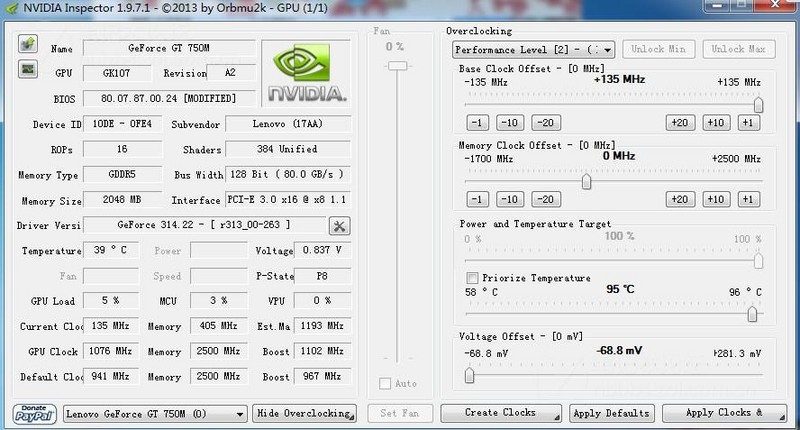The image size is (800, 430).
Task: Click Current Clock value 135 MHz
Action: click(x=111, y=325)
